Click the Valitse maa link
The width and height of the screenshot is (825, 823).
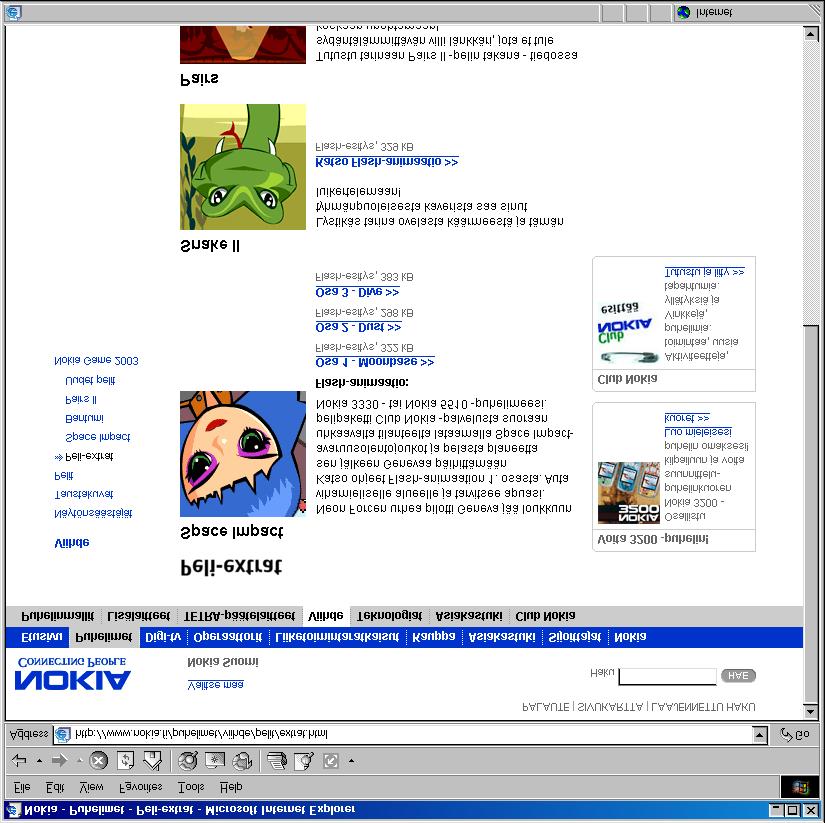pos(215,685)
